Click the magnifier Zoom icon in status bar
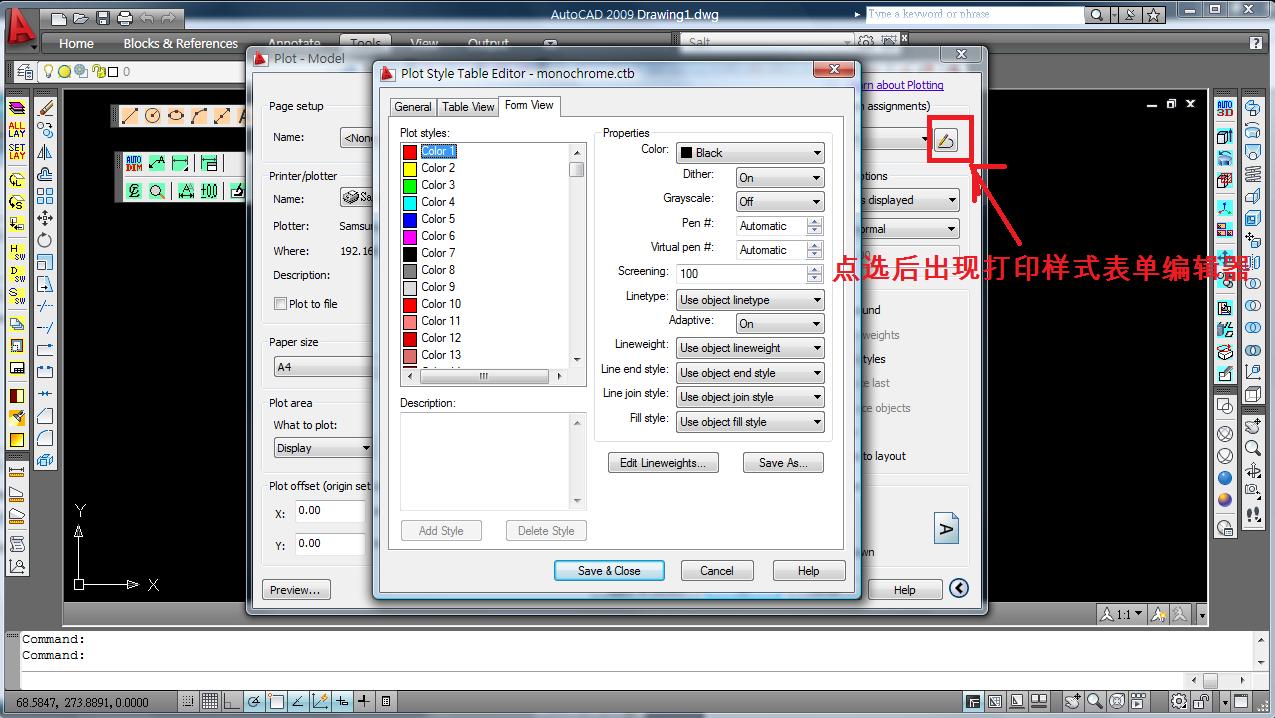 pyautogui.click(x=1095, y=702)
